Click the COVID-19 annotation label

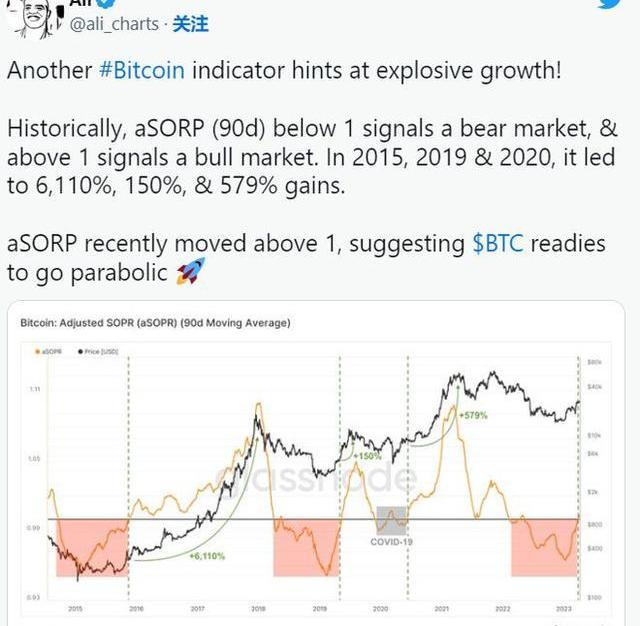[391, 541]
